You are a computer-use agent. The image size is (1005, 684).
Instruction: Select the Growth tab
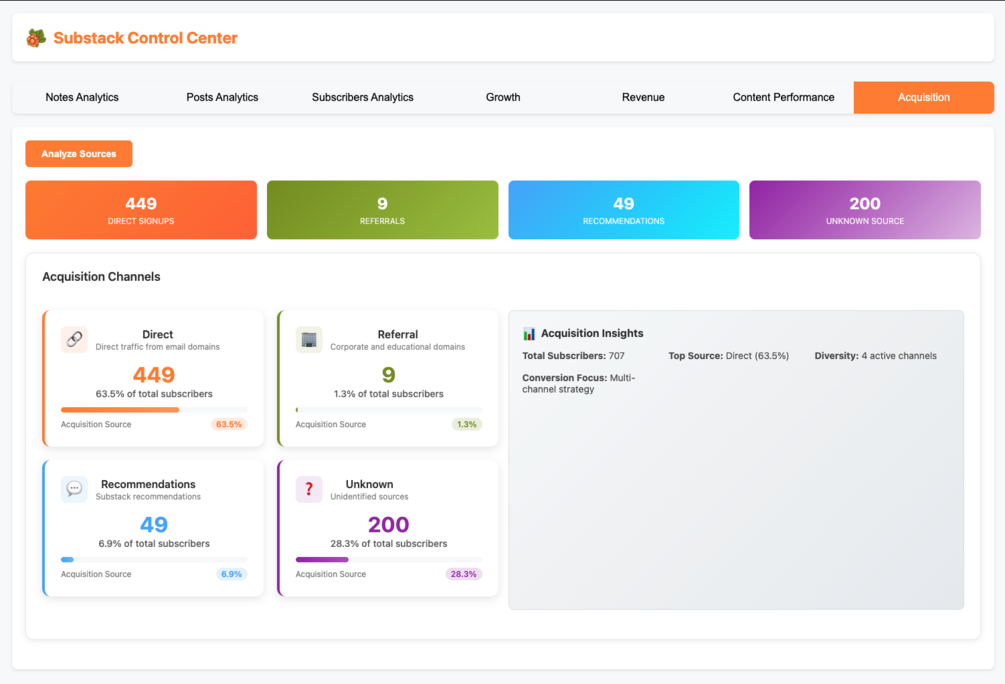click(x=503, y=97)
